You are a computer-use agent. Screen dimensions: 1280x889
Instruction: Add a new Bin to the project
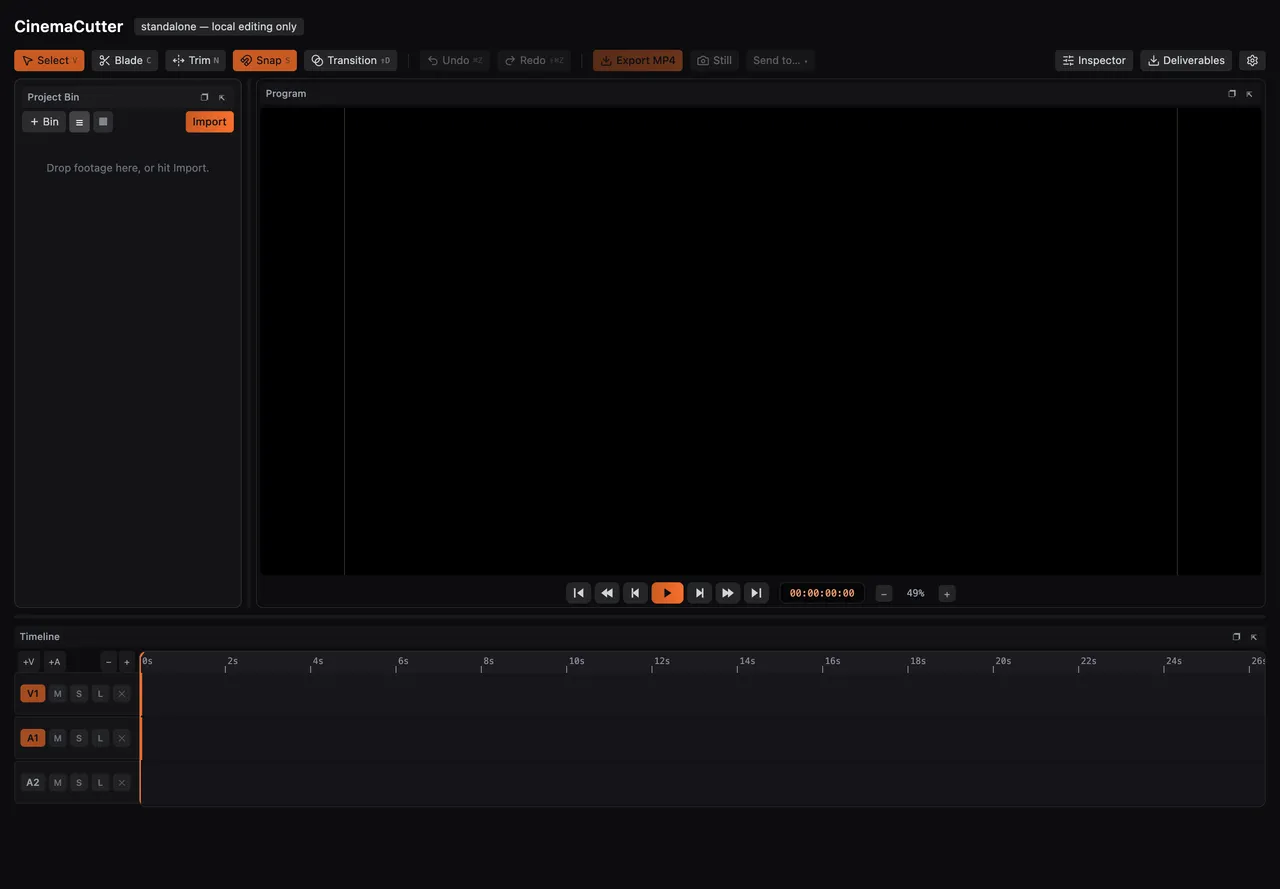[44, 122]
